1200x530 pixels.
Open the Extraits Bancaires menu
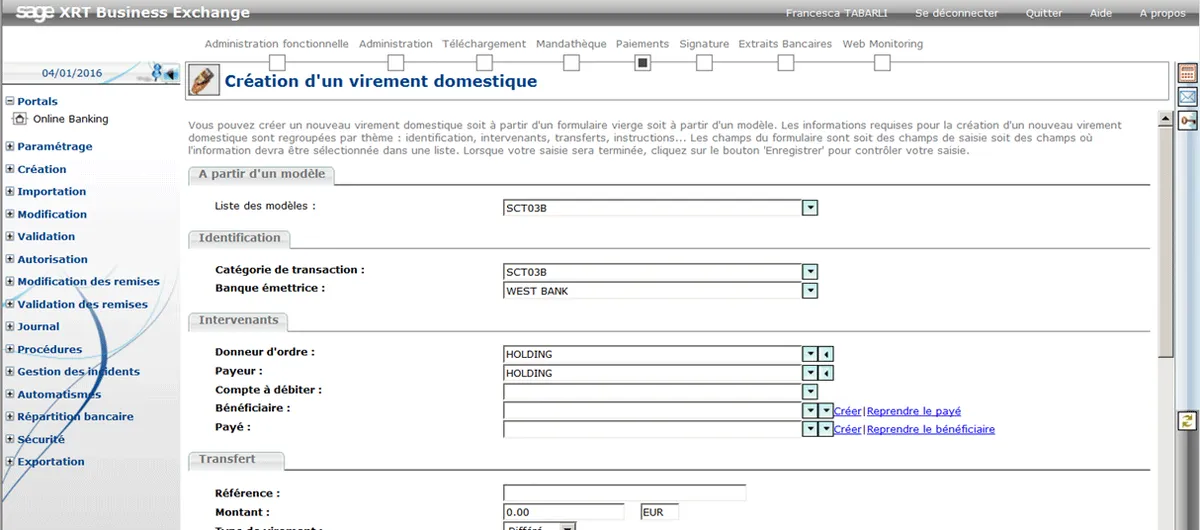(x=785, y=44)
